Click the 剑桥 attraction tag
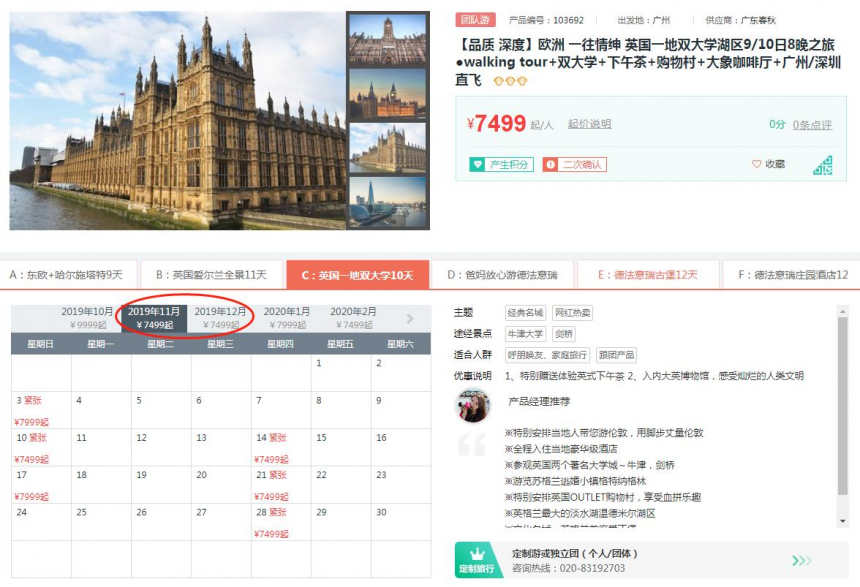Image resolution: width=860 pixels, height=587 pixels. [564, 334]
